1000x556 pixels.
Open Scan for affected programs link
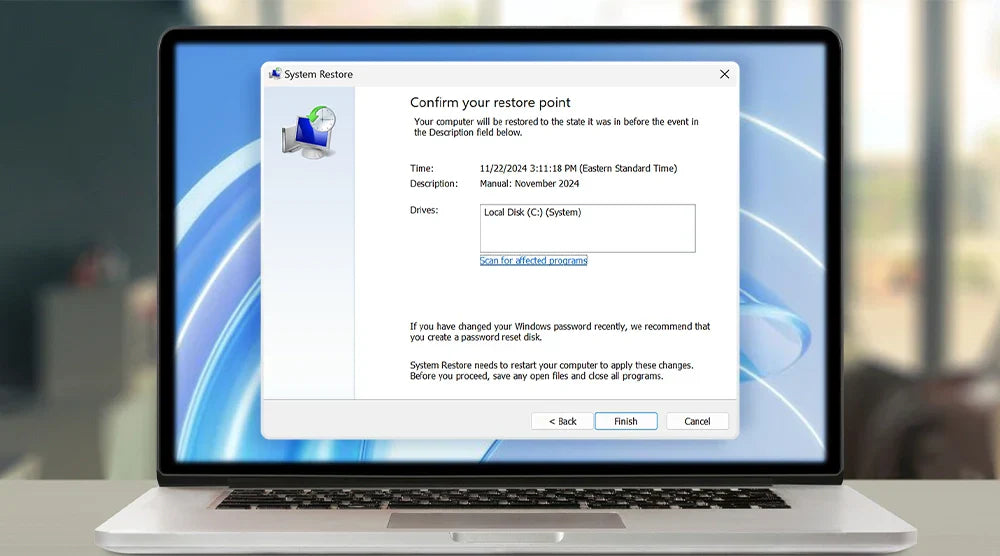pos(533,261)
